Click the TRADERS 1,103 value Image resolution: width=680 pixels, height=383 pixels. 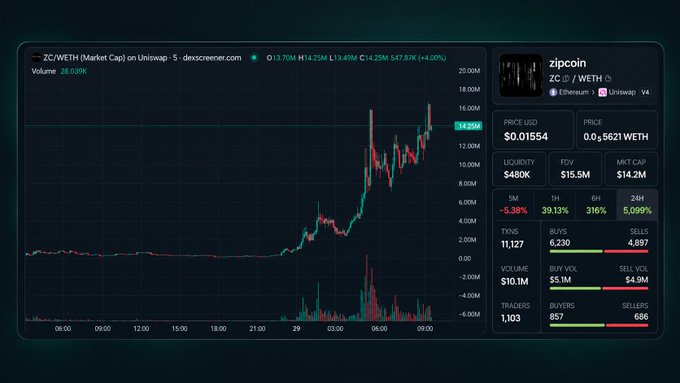pyautogui.click(x=510, y=318)
